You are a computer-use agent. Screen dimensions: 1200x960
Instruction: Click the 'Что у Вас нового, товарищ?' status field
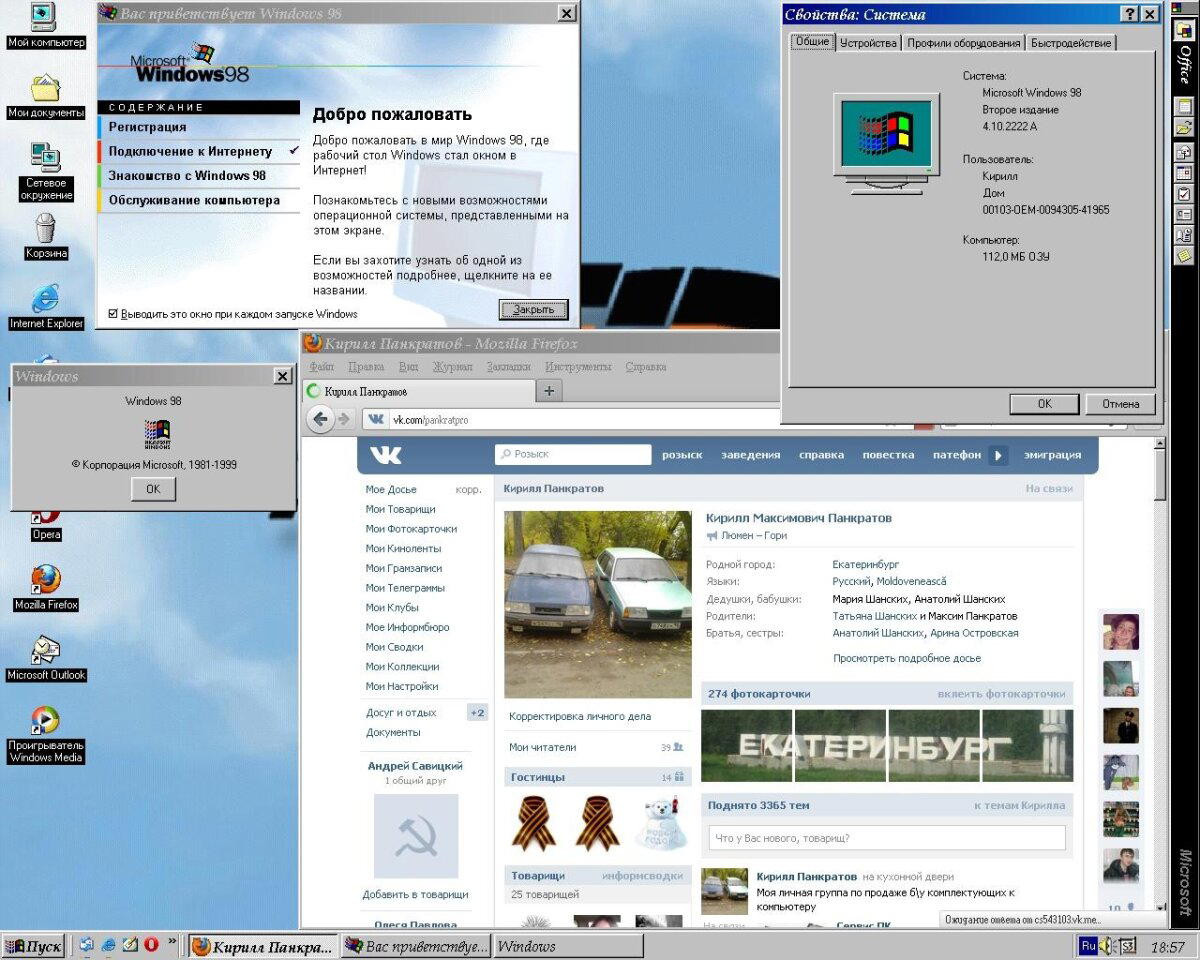tap(887, 838)
